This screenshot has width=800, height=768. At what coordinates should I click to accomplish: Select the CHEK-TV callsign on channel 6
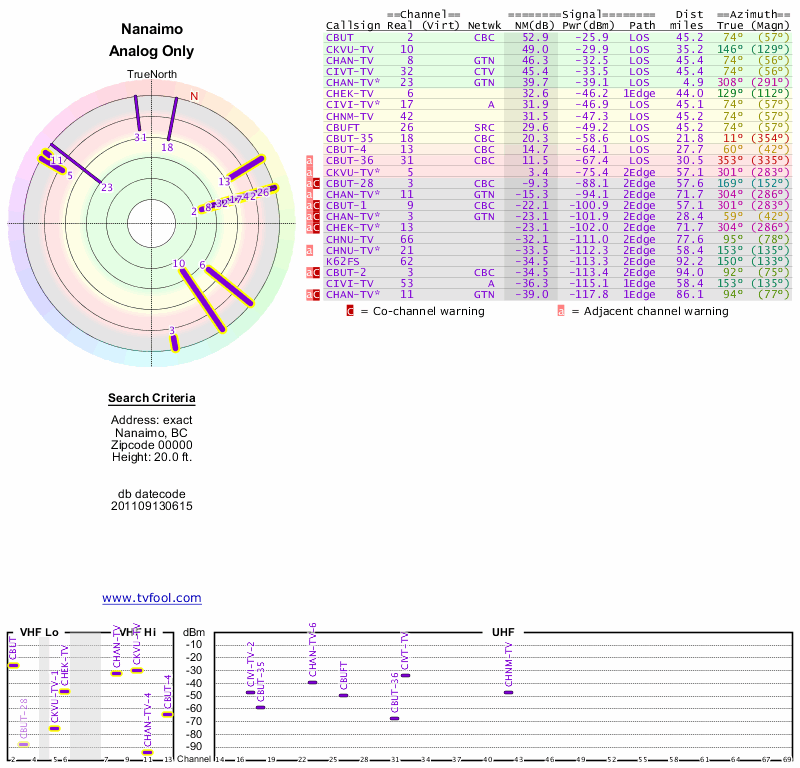[x=350, y=94]
